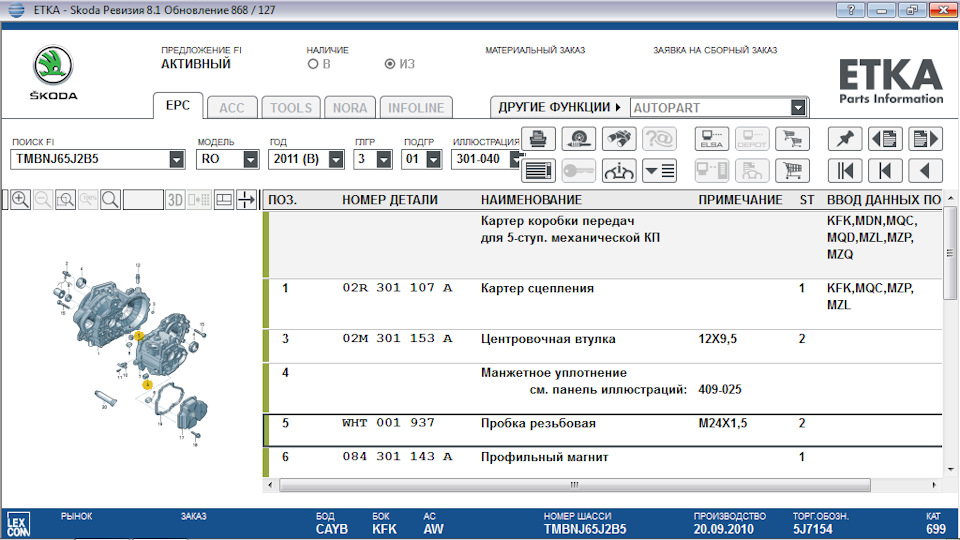Click the Skoda logo
The width and height of the screenshot is (960, 540).
tap(53, 72)
